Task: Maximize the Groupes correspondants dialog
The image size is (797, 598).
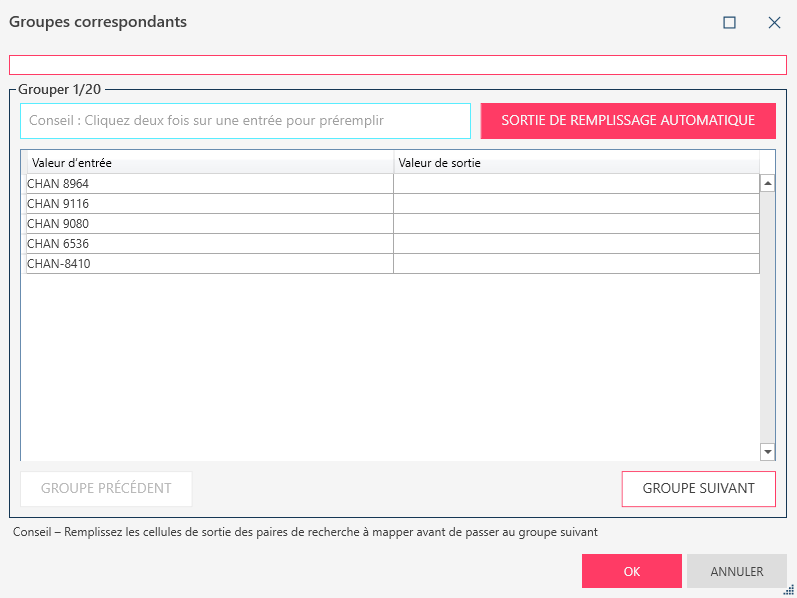Action: 730,22
